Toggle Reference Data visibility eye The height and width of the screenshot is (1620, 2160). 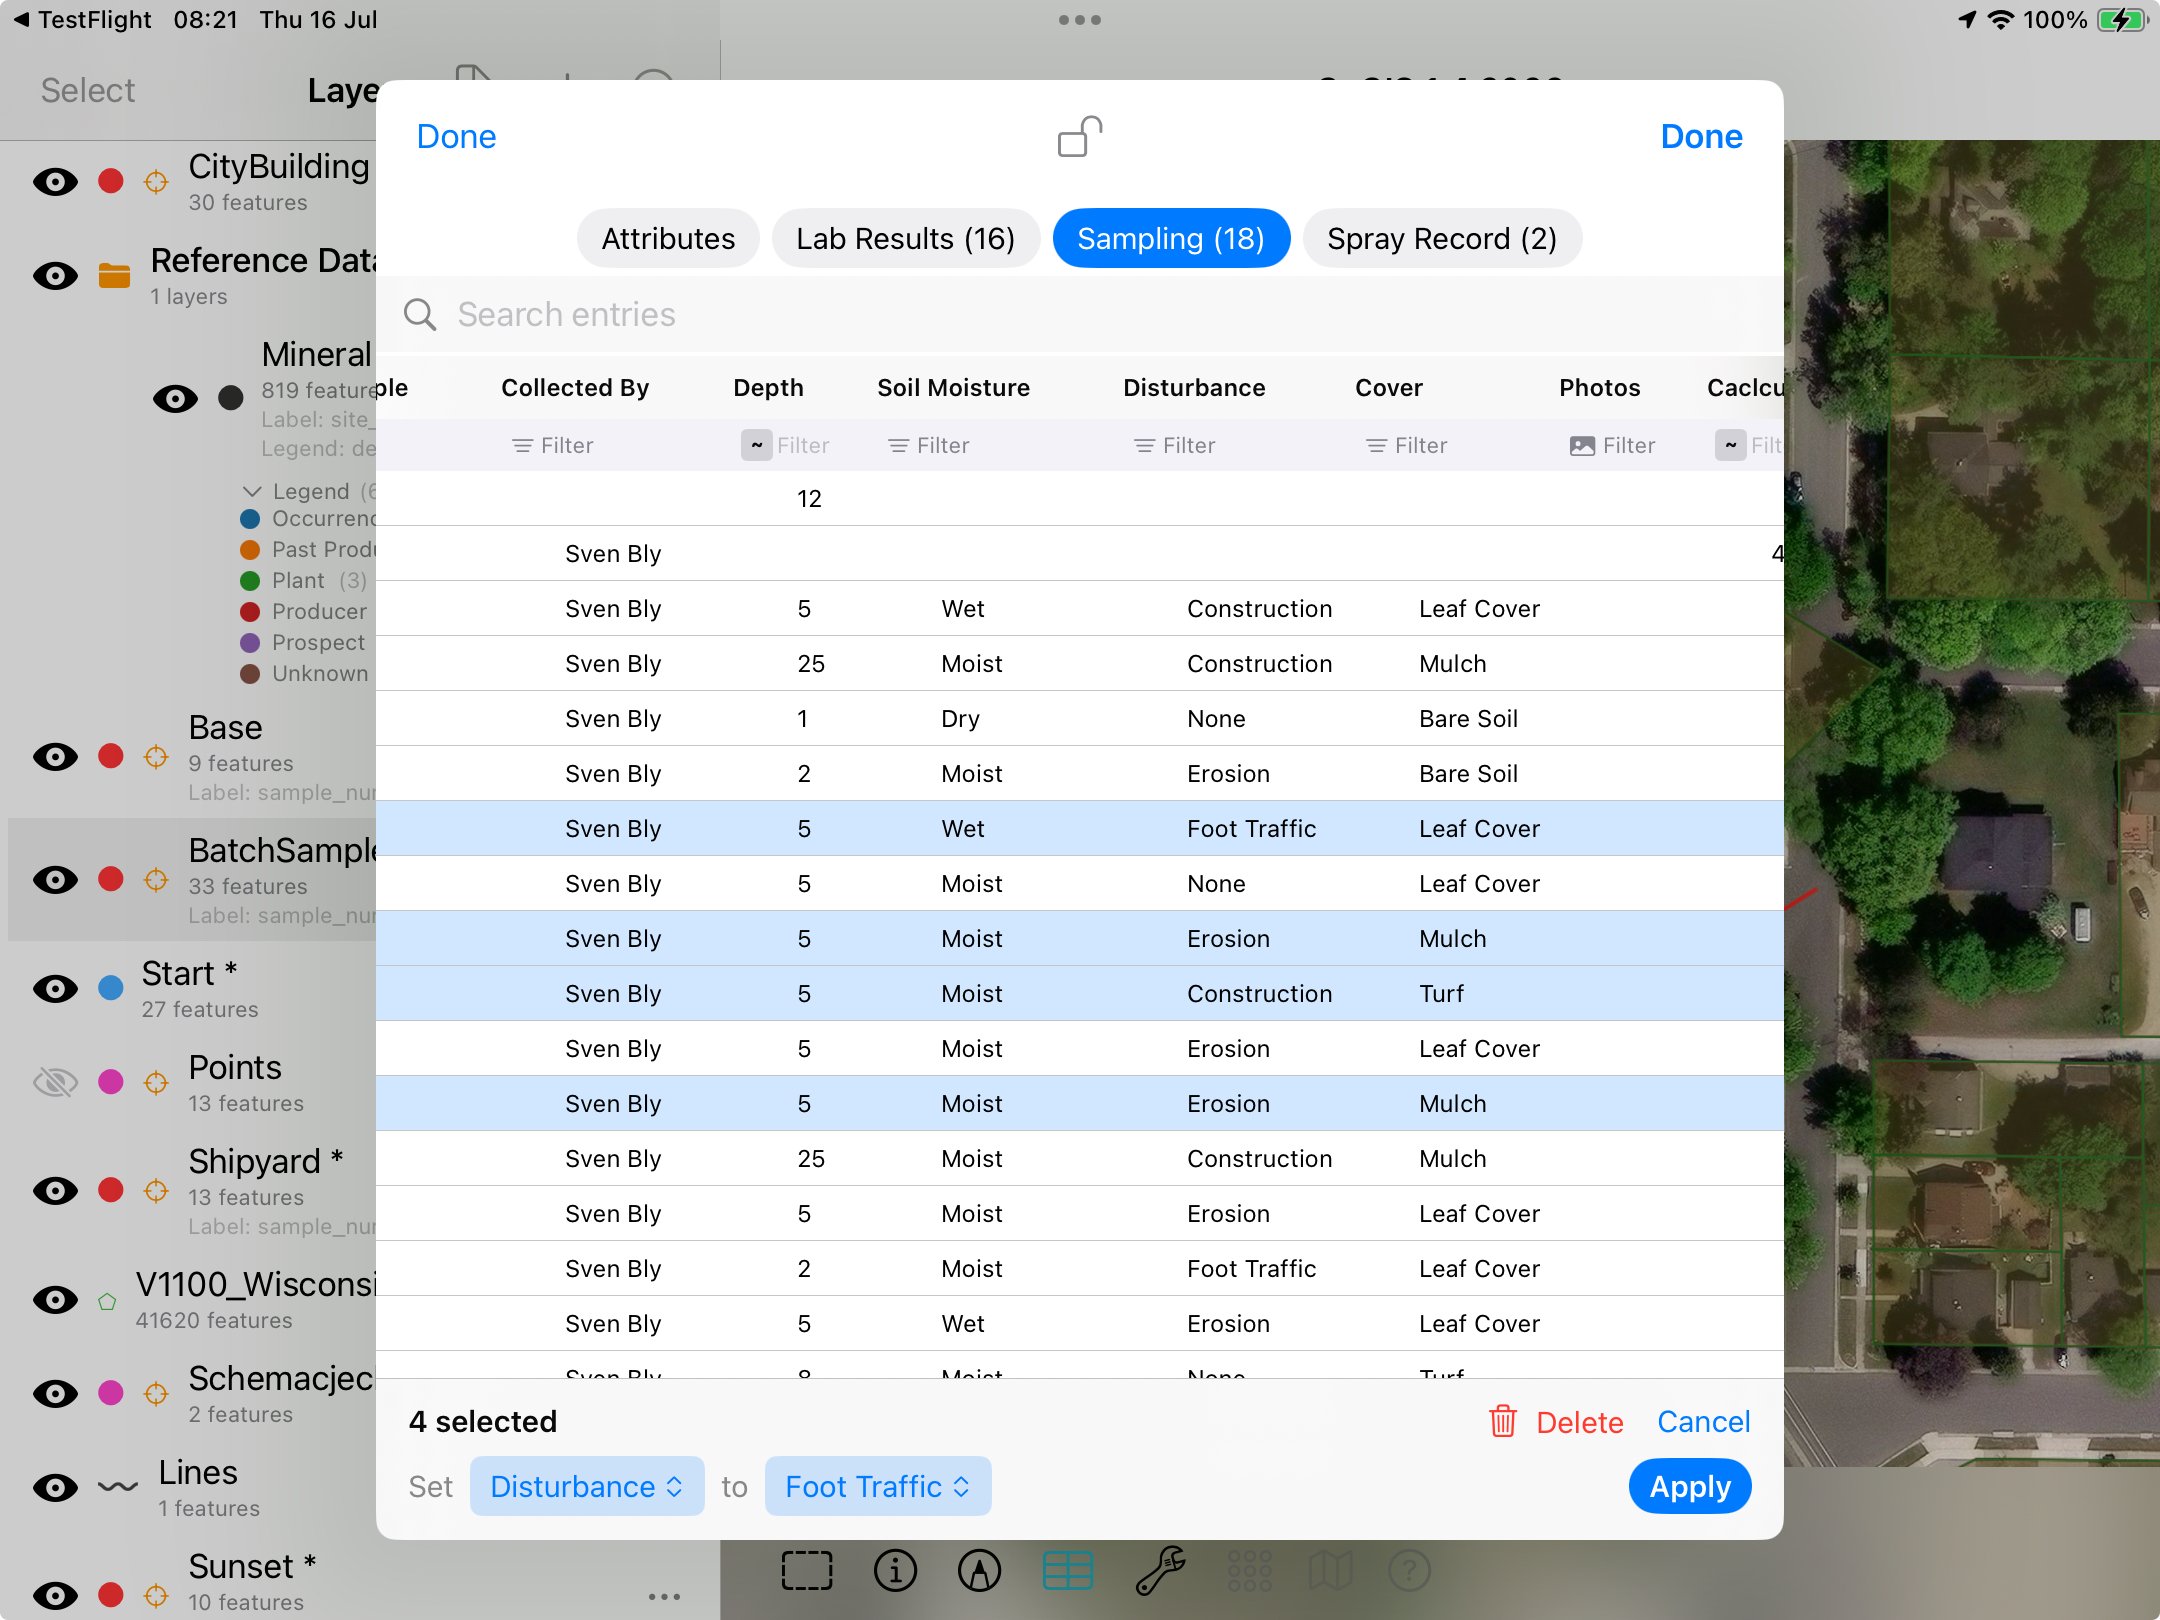[55, 275]
